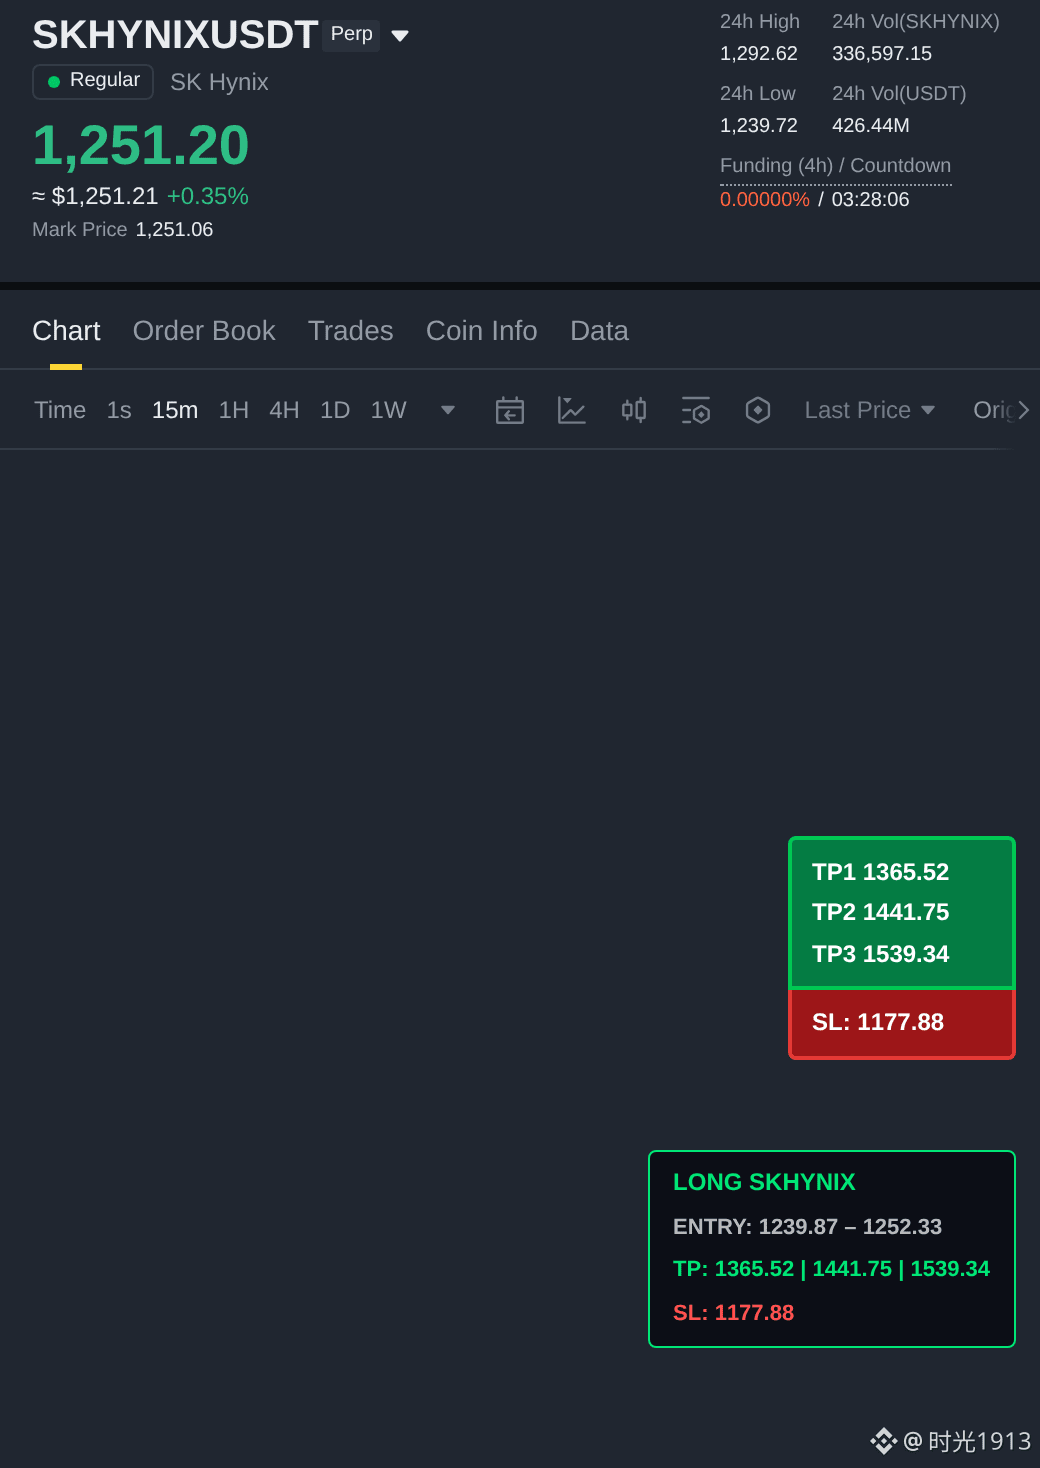This screenshot has width=1040, height=1468.
Task: Click the 24h High value 1,292.62
Action: coord(759,53)
